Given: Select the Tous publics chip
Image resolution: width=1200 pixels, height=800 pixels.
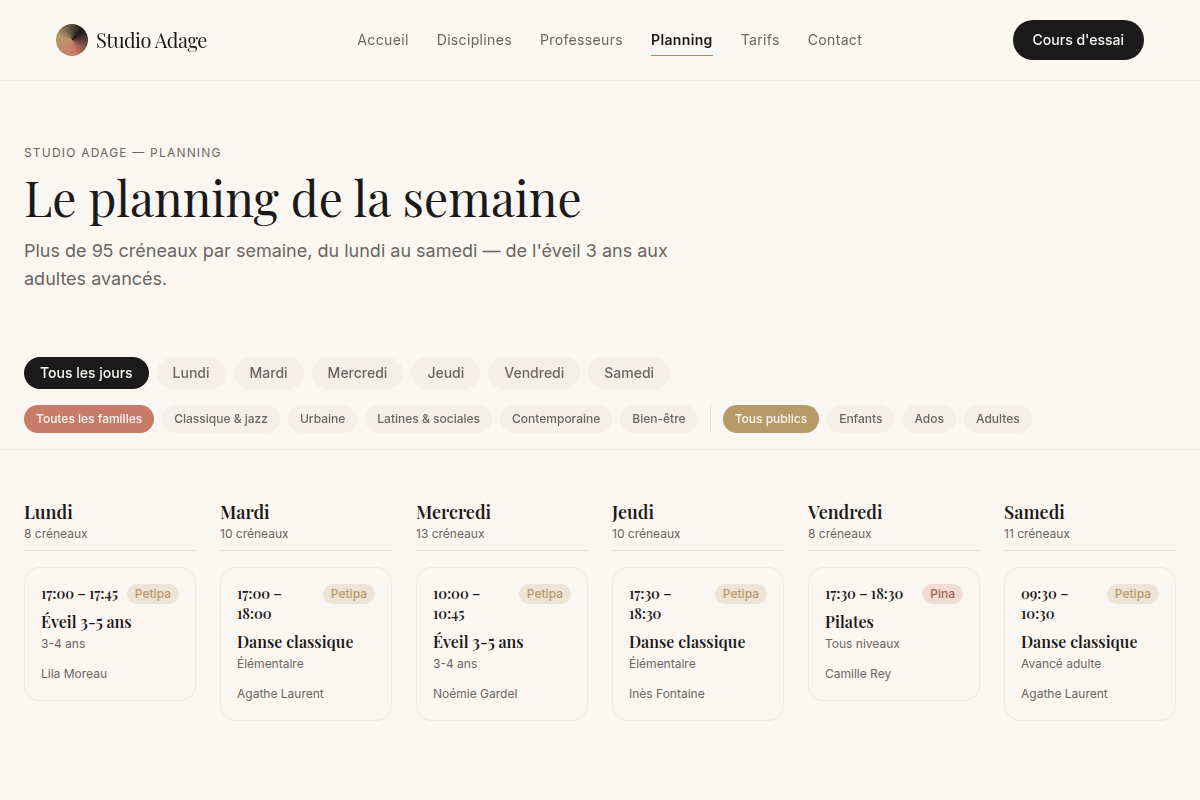Looking at the screenshot, I should 771,419.
